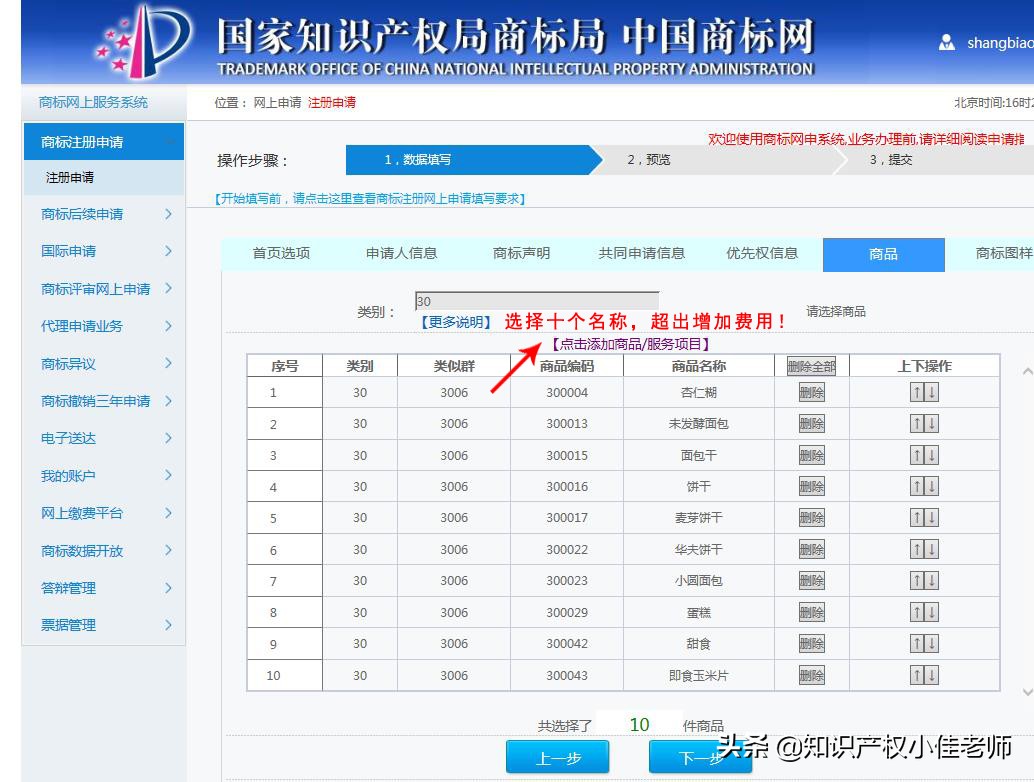Click the arrows icon beside 麦芽饼干
1034x782 pixels.
(922, 517)
